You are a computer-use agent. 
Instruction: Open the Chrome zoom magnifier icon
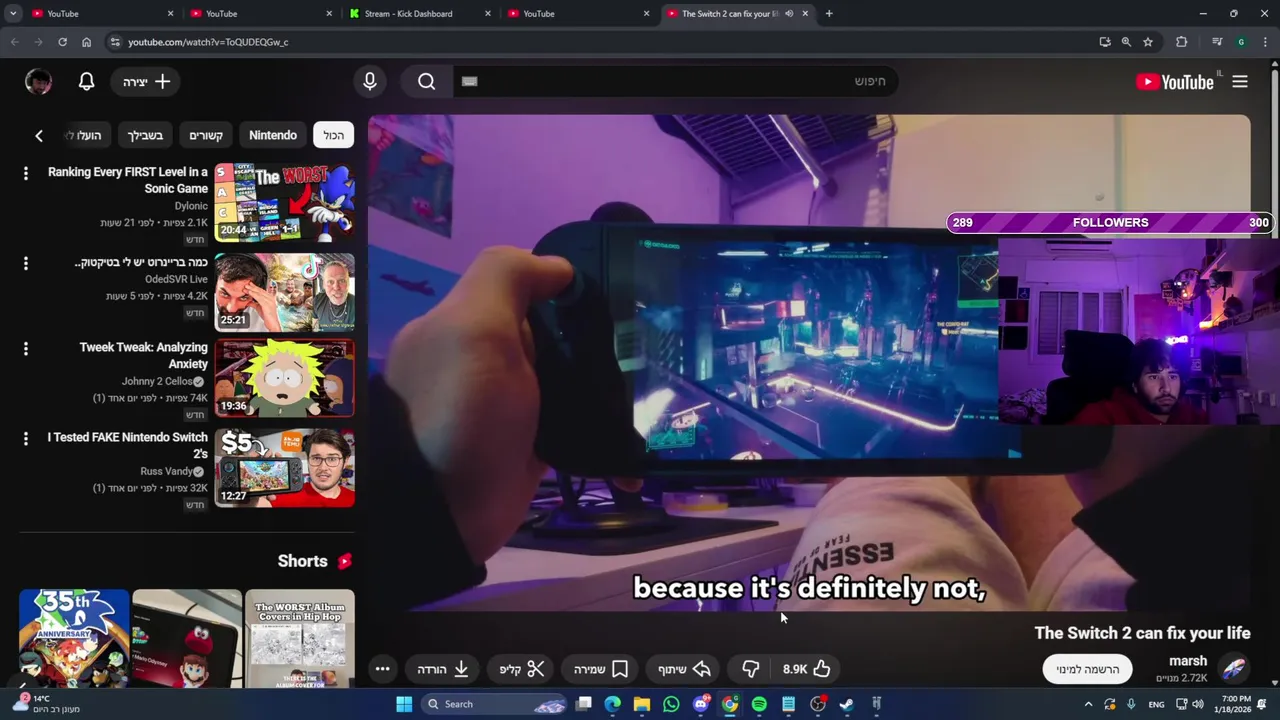pos(1126,42)
